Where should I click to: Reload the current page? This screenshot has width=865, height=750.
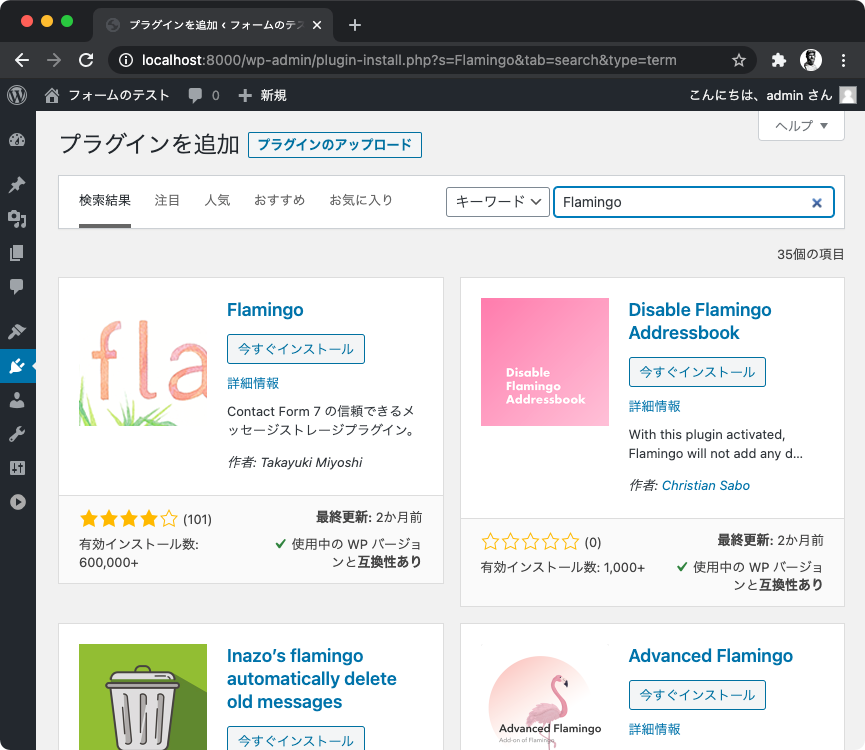(x=86, y=60)
